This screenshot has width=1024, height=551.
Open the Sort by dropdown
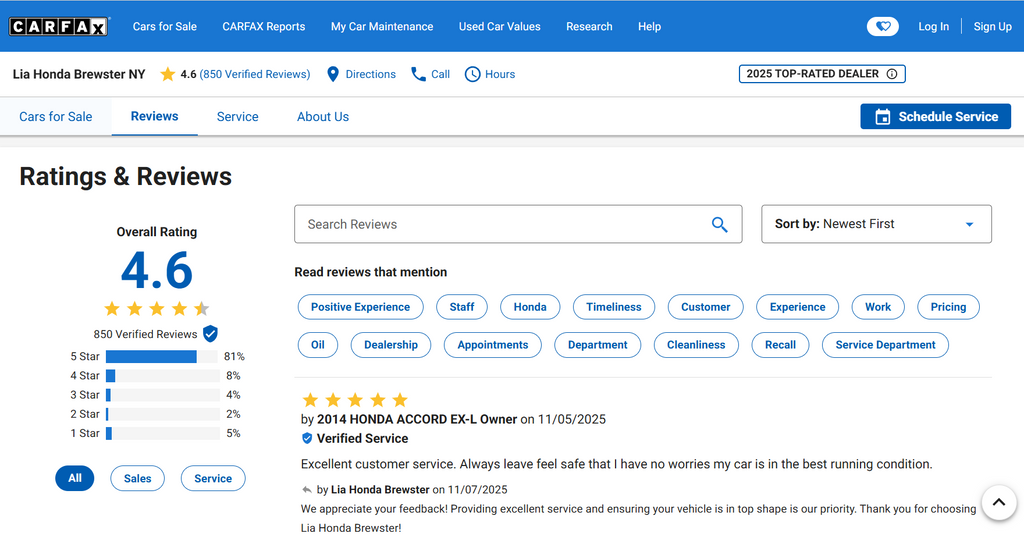pyautogui.click(x=876, y=224)
